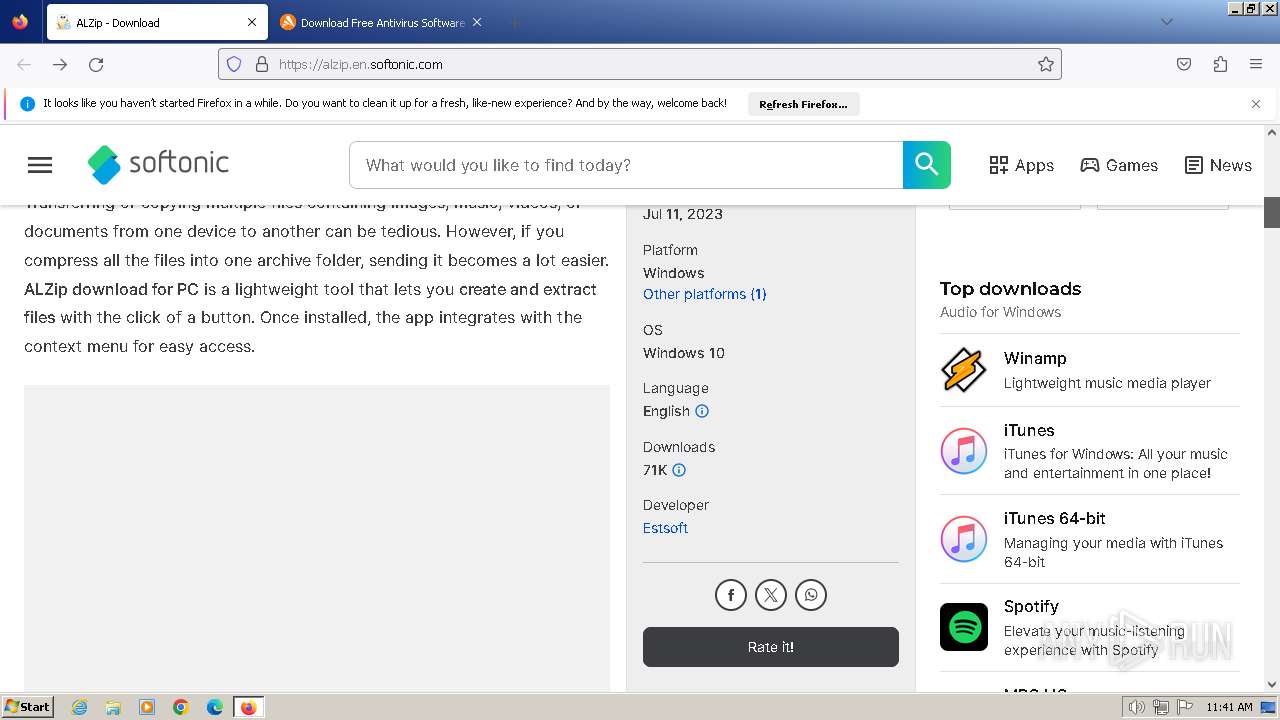Go back to previous page
The image size is (1280, 720).
click(x=24, y=64)
